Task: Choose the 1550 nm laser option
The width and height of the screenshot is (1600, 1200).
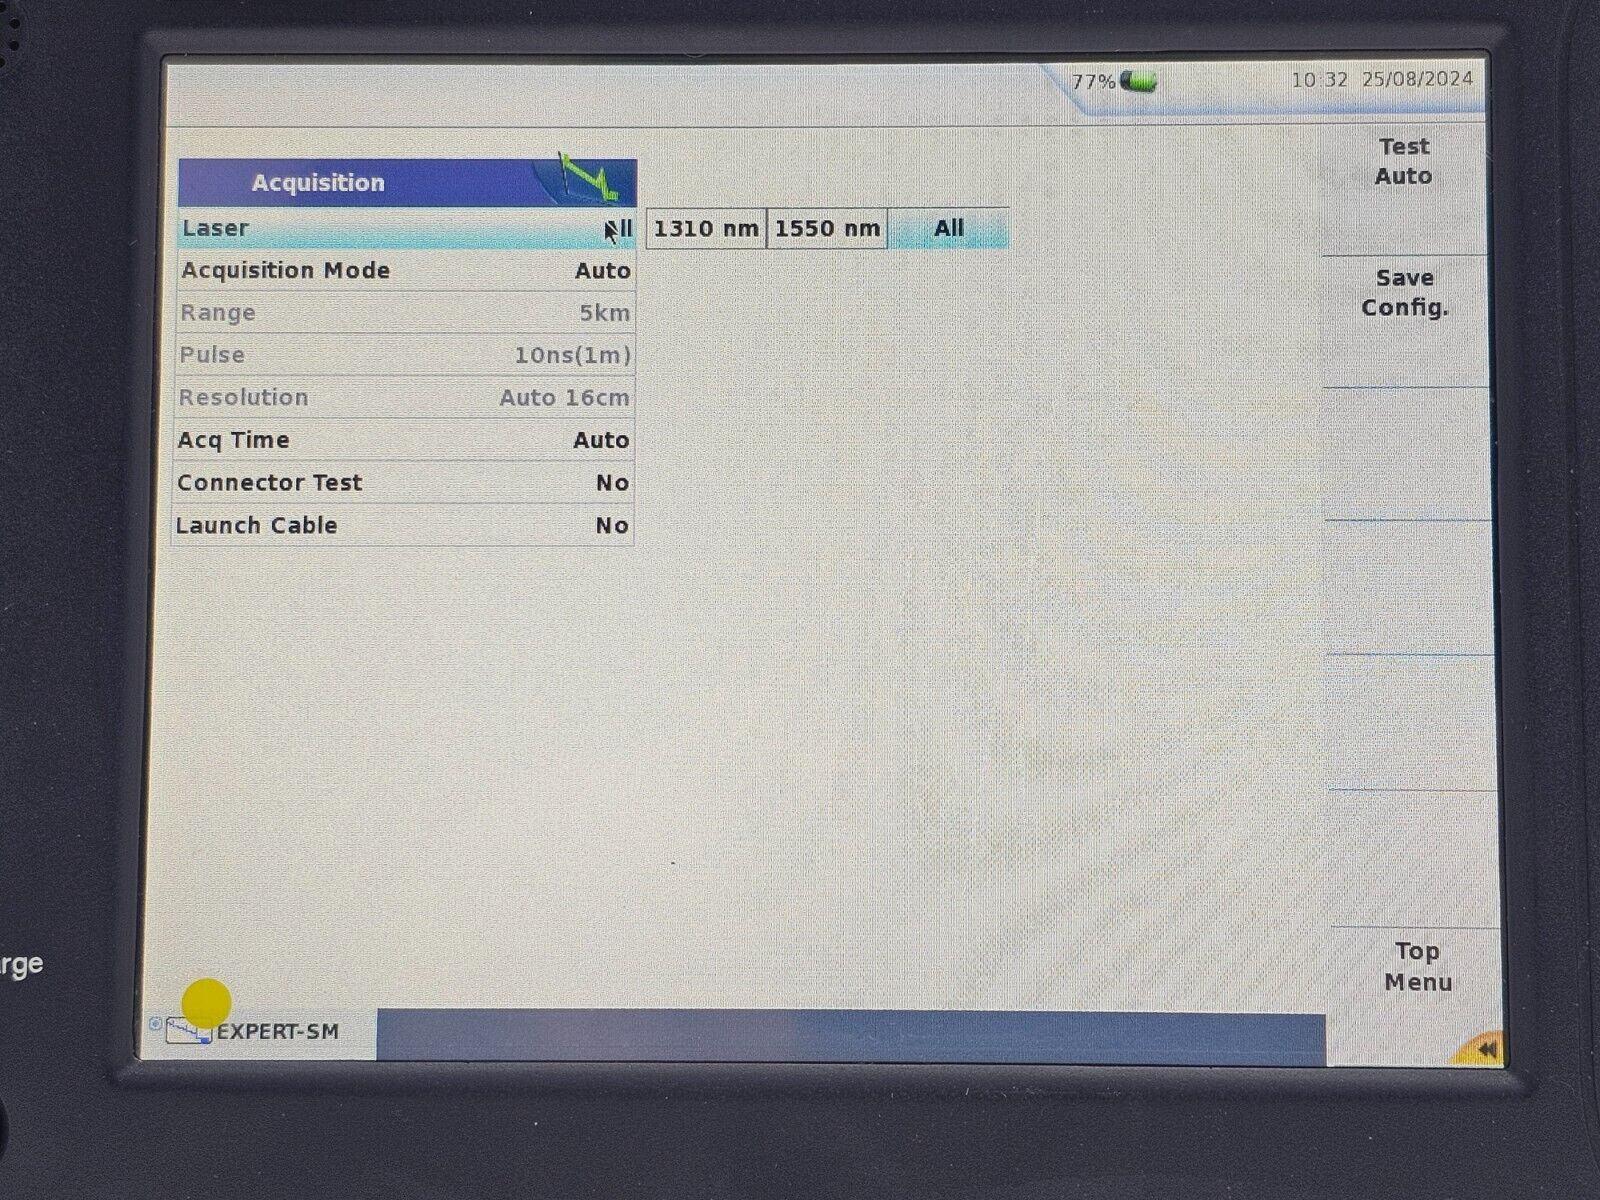Action: (827, 229)
